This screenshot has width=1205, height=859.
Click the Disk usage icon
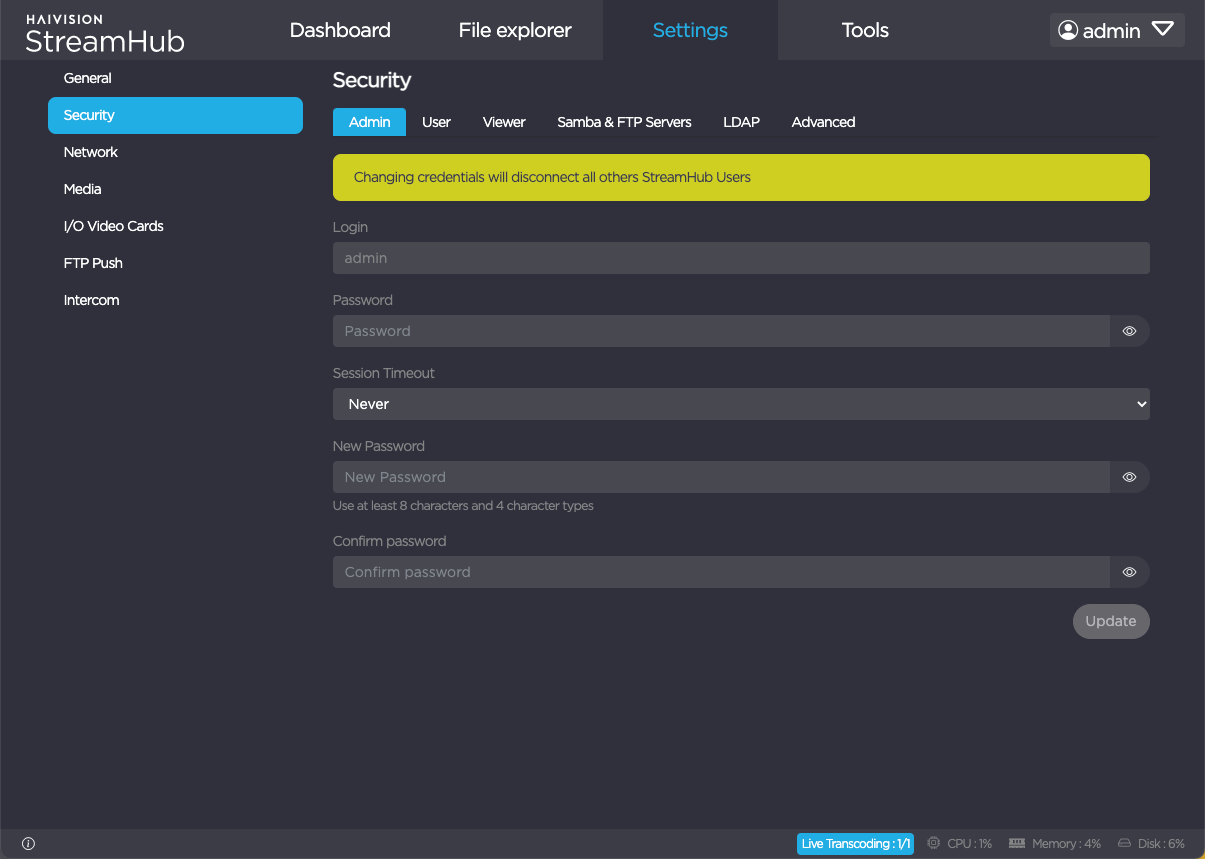point(1124,844)
